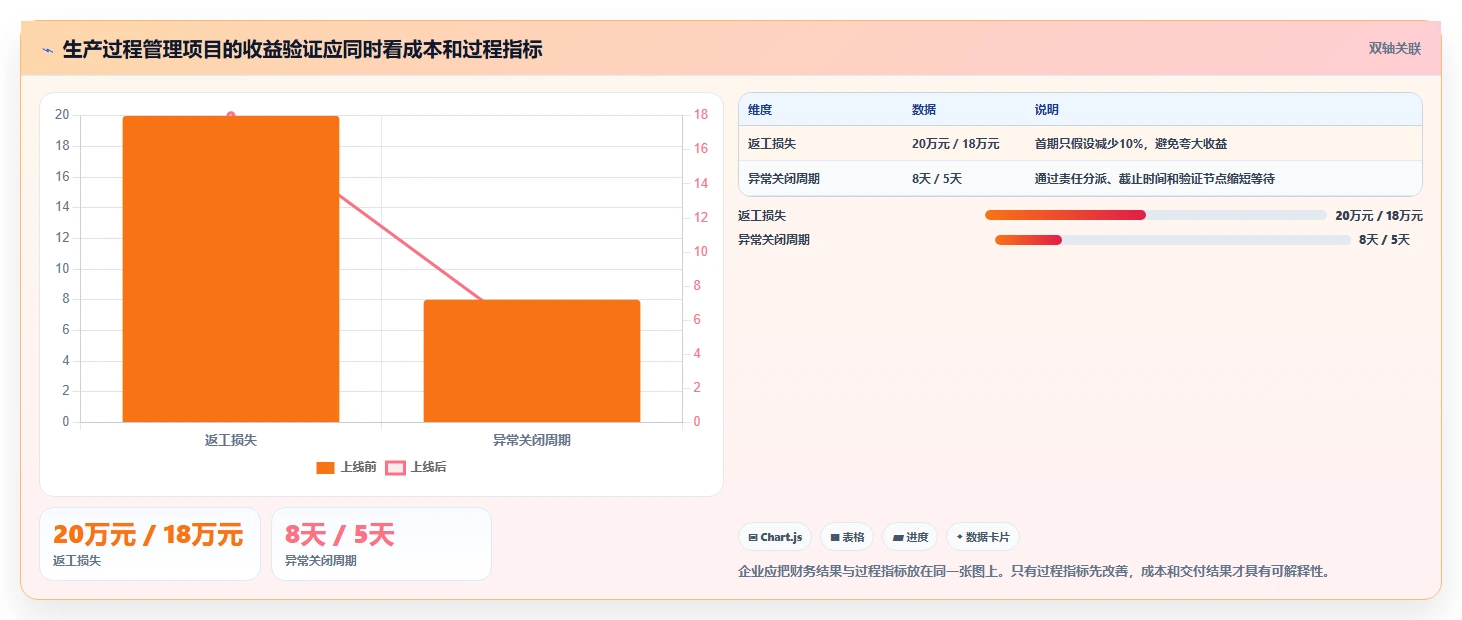Click the table cell 20万元 / 18万元

point(955,144)
